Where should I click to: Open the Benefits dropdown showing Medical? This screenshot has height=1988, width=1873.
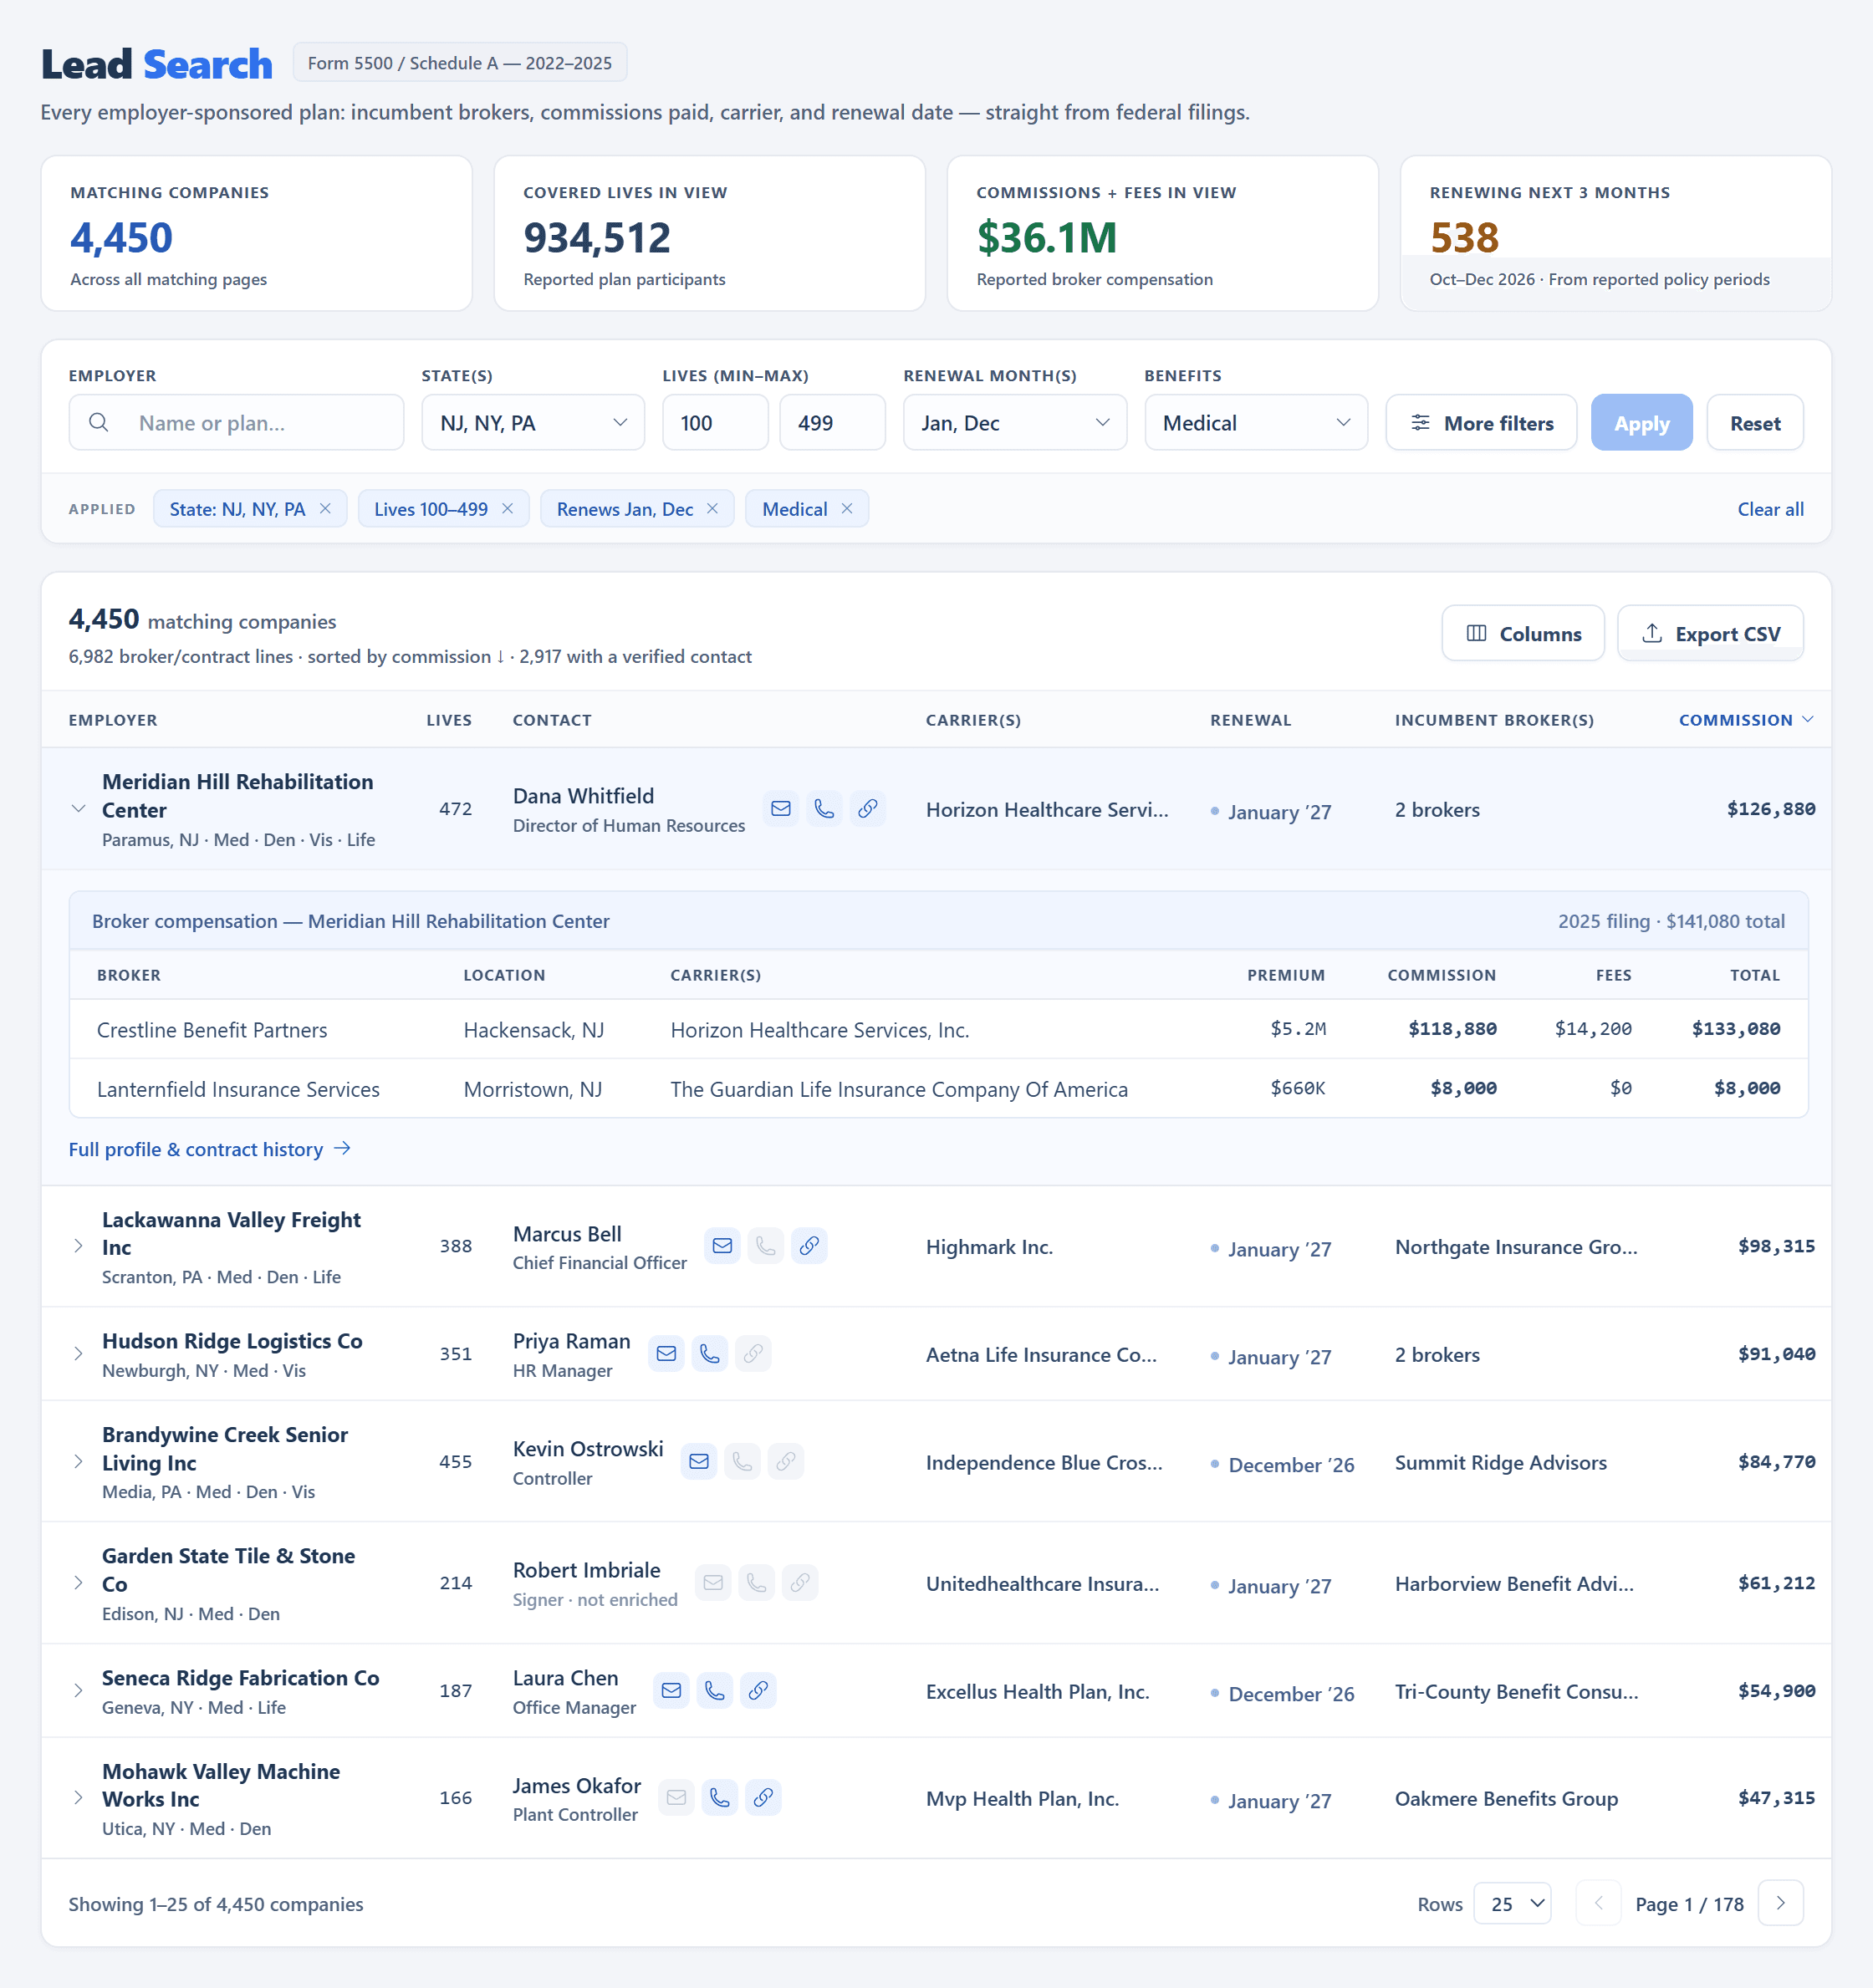click(1256, 423)
